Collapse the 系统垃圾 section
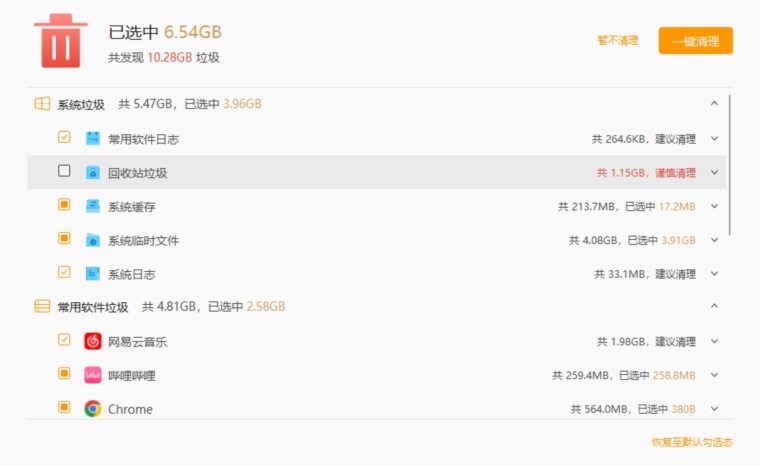Viewport: 760px width, 466px height. point(714,103)
